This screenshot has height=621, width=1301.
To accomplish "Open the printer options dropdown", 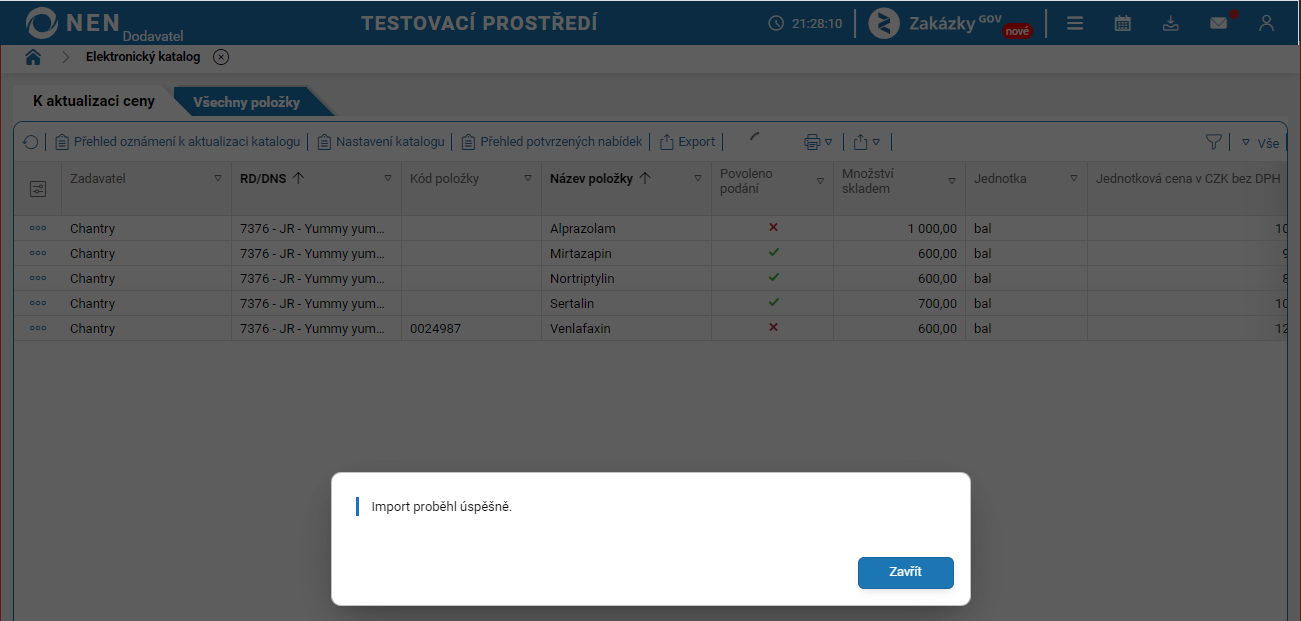I will [x=818, y=142].
